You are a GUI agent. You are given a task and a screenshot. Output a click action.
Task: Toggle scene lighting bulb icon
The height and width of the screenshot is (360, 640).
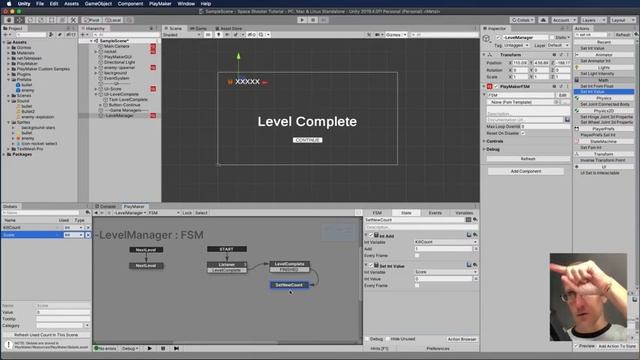point(218,35)
